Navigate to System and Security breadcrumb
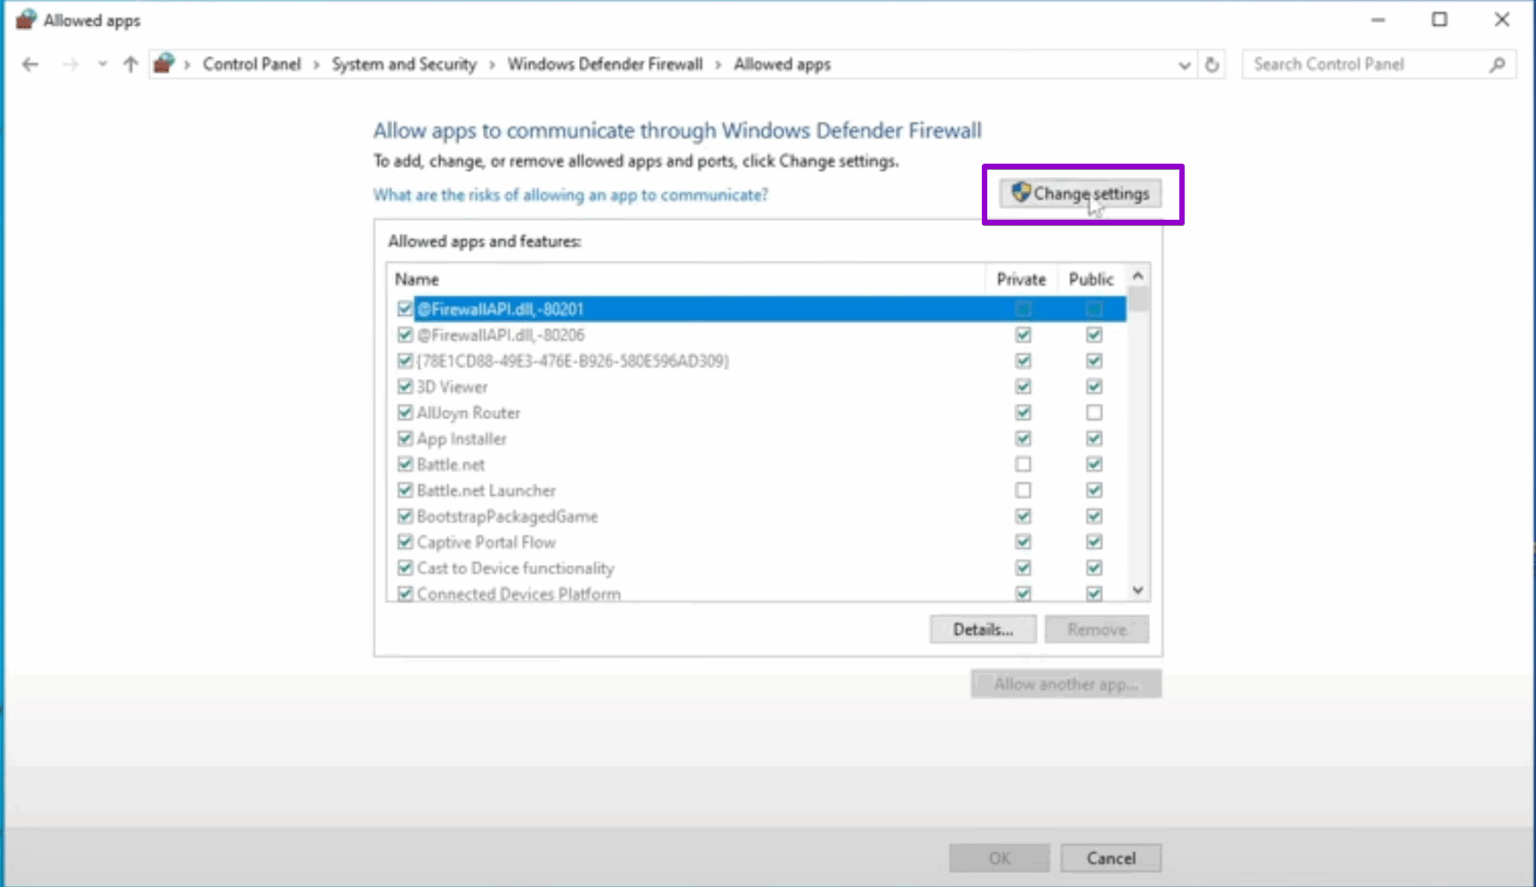This screenshot has width=1536, height=887. [404, 63]
